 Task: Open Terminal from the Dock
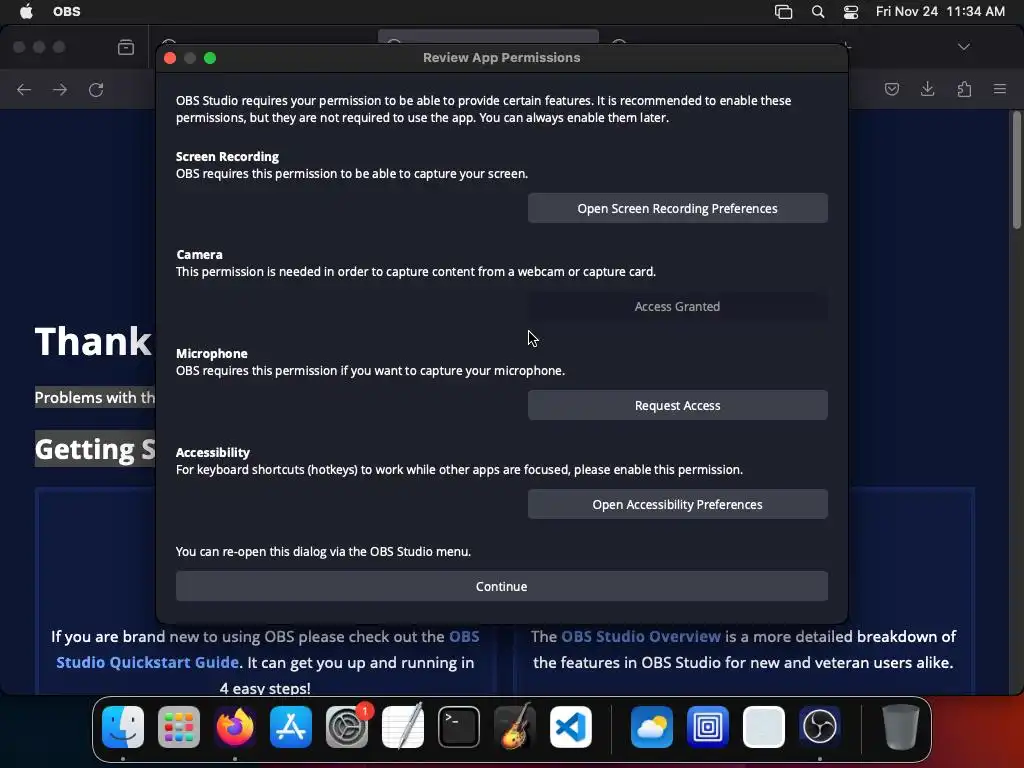click(x=458, y=727)
